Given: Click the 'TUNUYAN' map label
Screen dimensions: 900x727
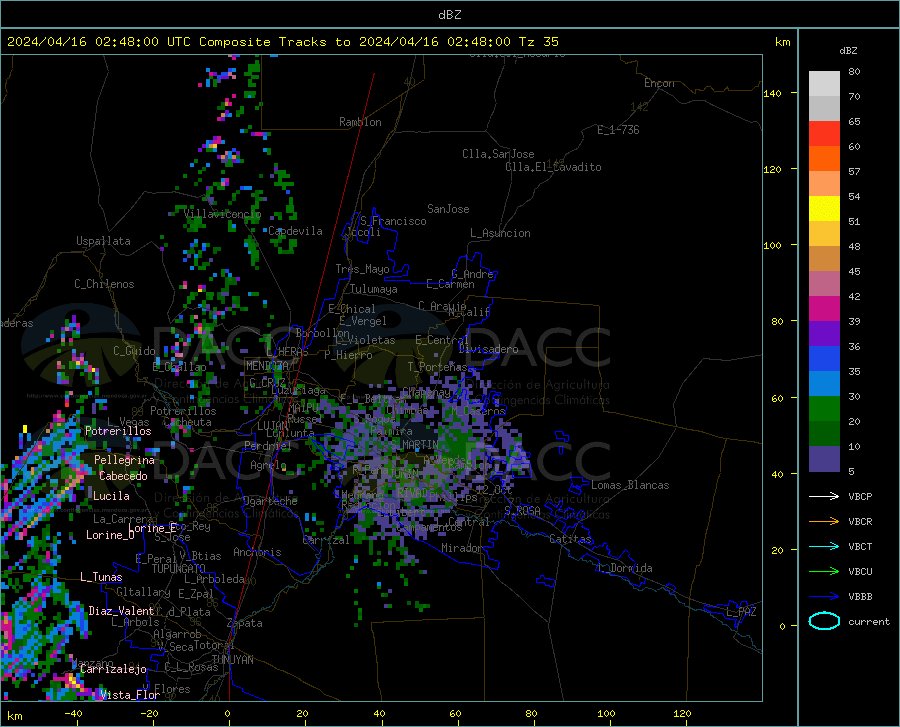Looking at the screenshot, I should (x=232, y=660).
